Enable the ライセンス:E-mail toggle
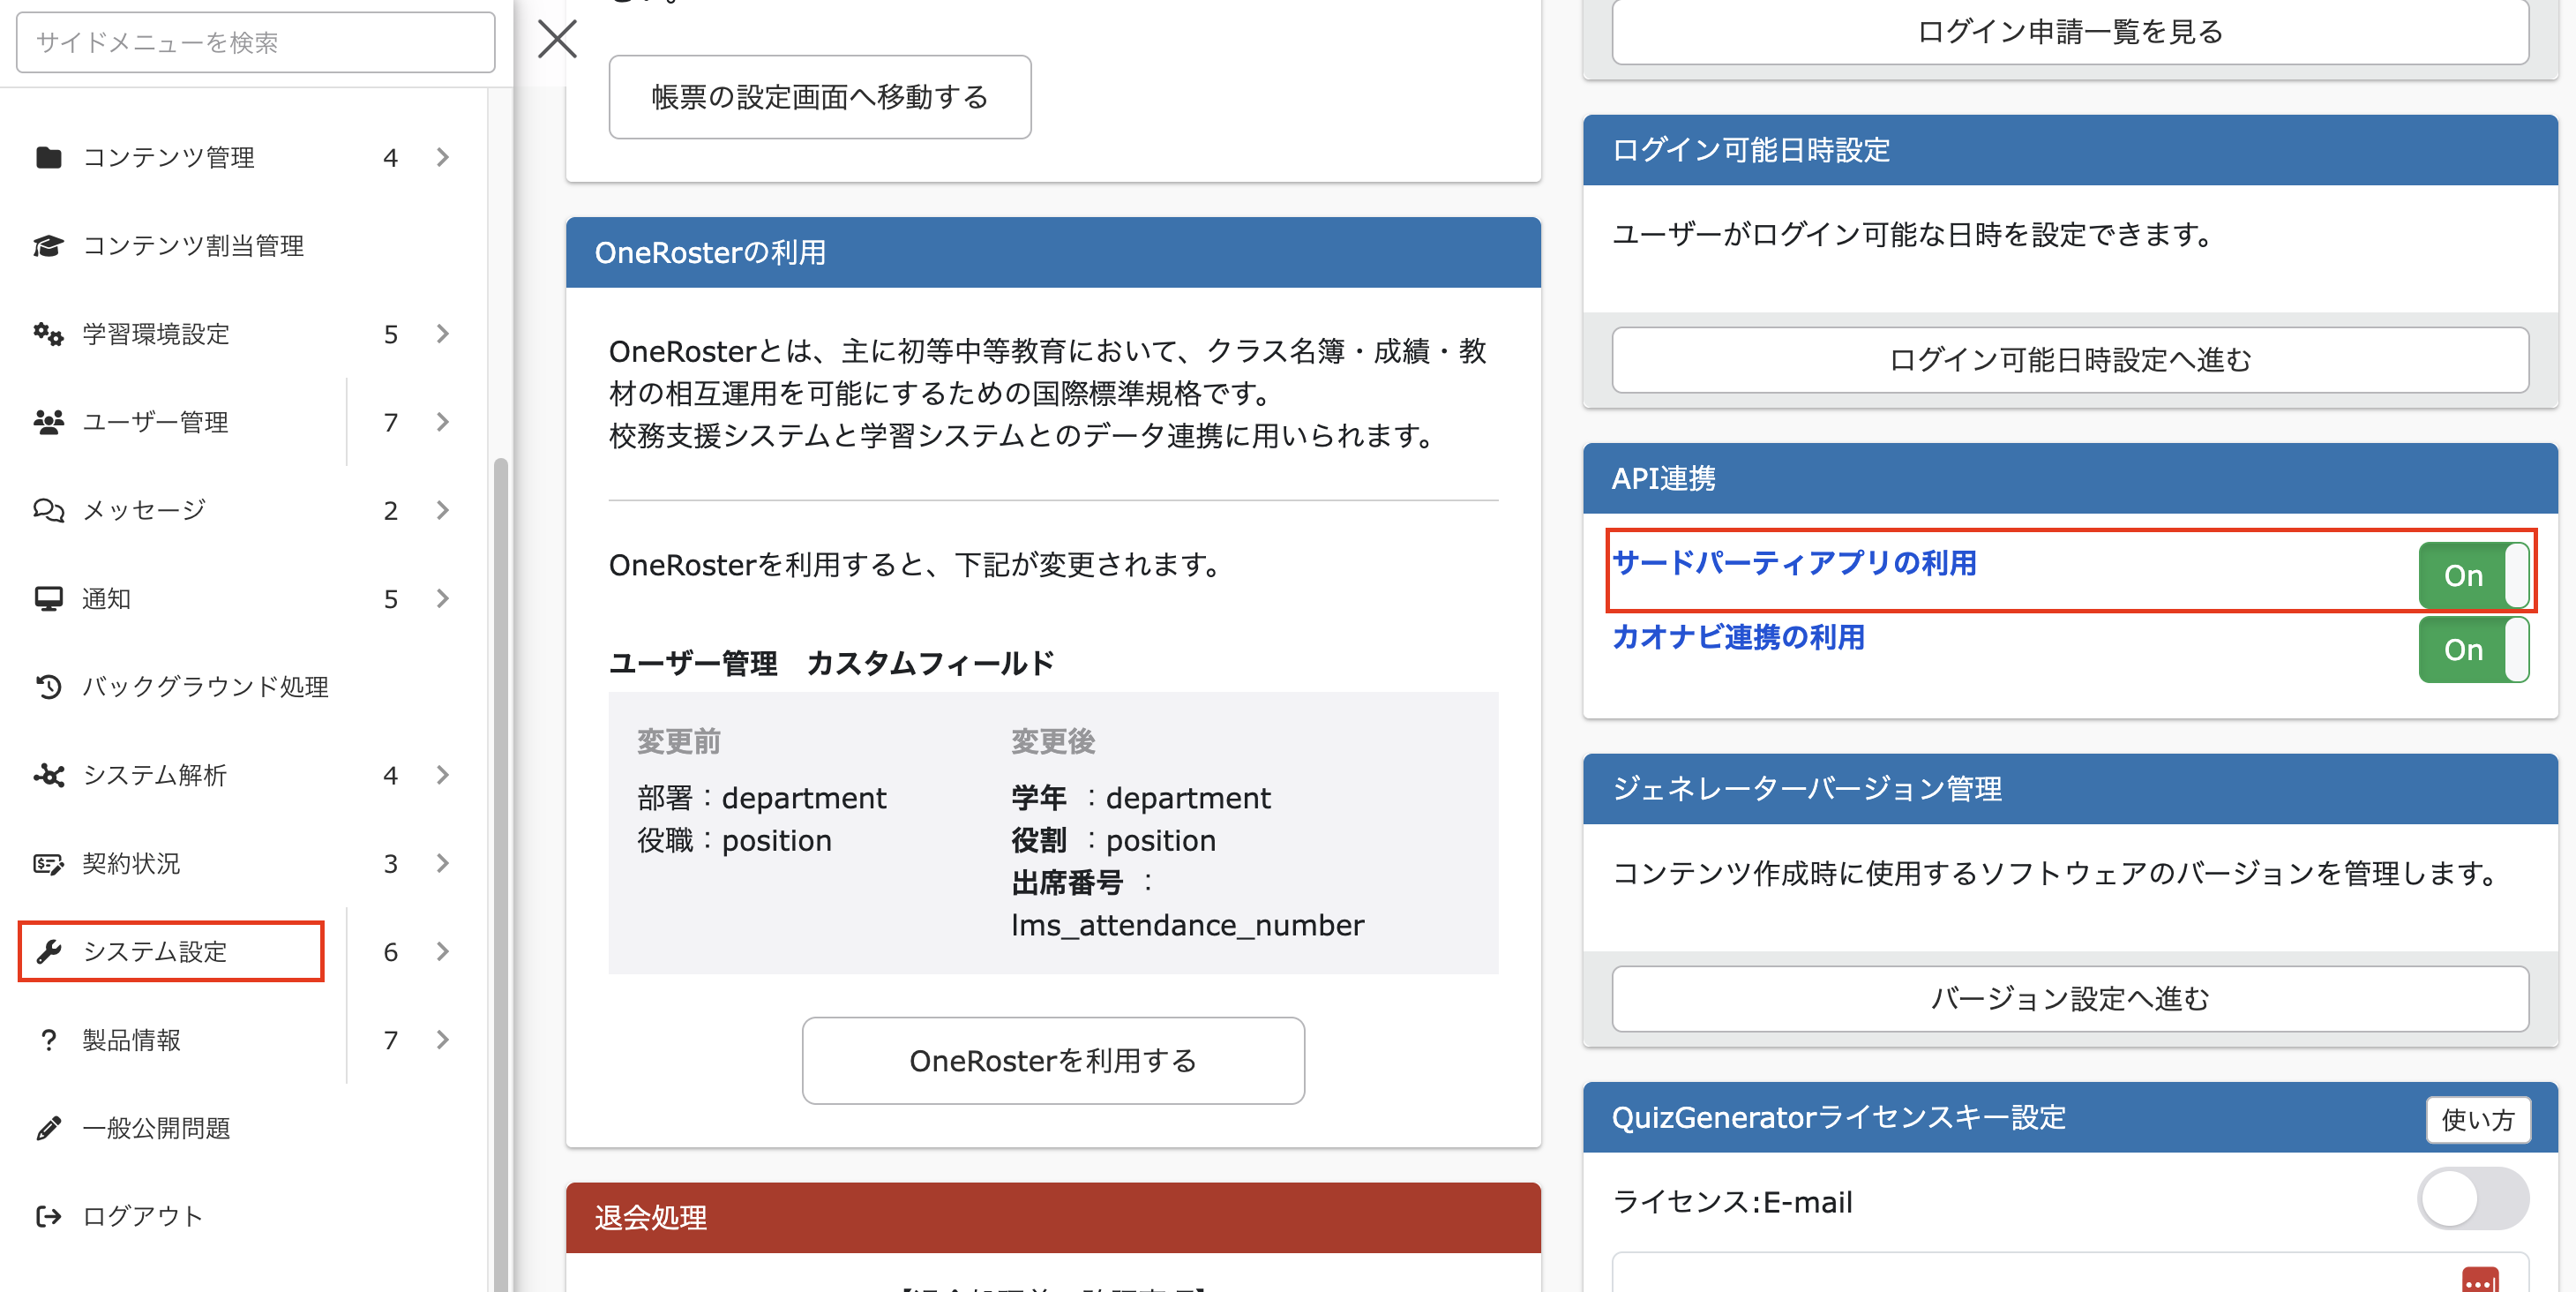Image resolution: width=2576 pixels, height=1292 pixels. [x=2472, y=1198]
